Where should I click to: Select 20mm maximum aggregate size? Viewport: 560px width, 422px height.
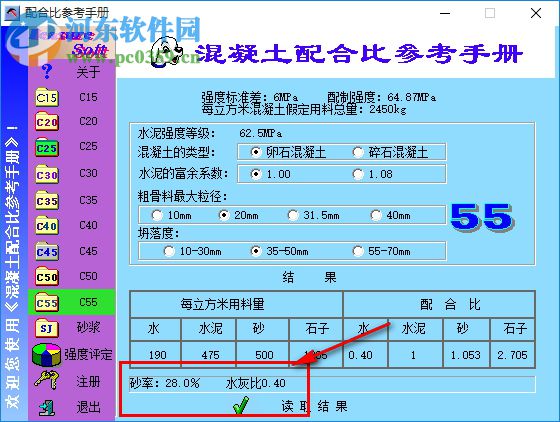point(224,215)
